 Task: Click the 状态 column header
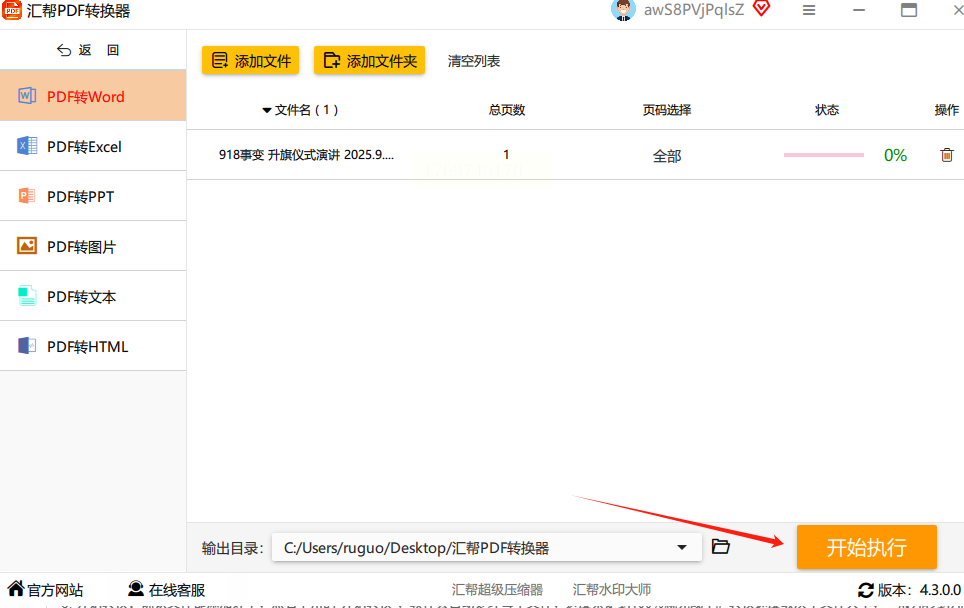click(x=826, y=110)
